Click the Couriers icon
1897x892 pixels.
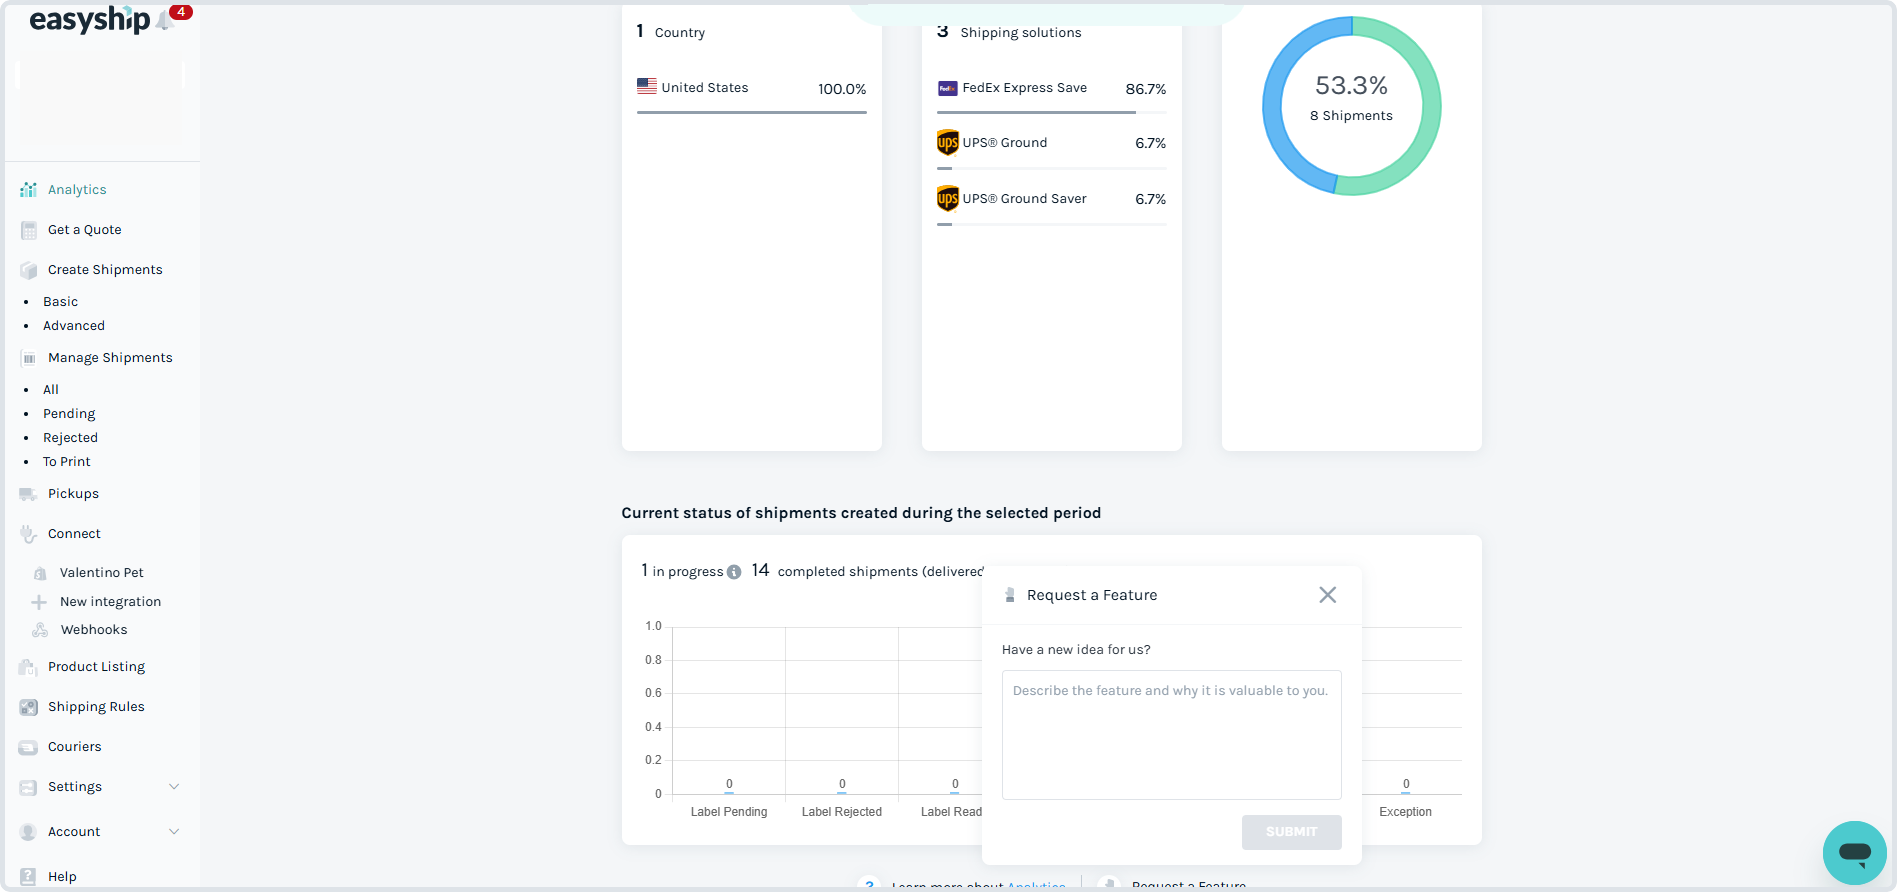click(x=29, y=747)
